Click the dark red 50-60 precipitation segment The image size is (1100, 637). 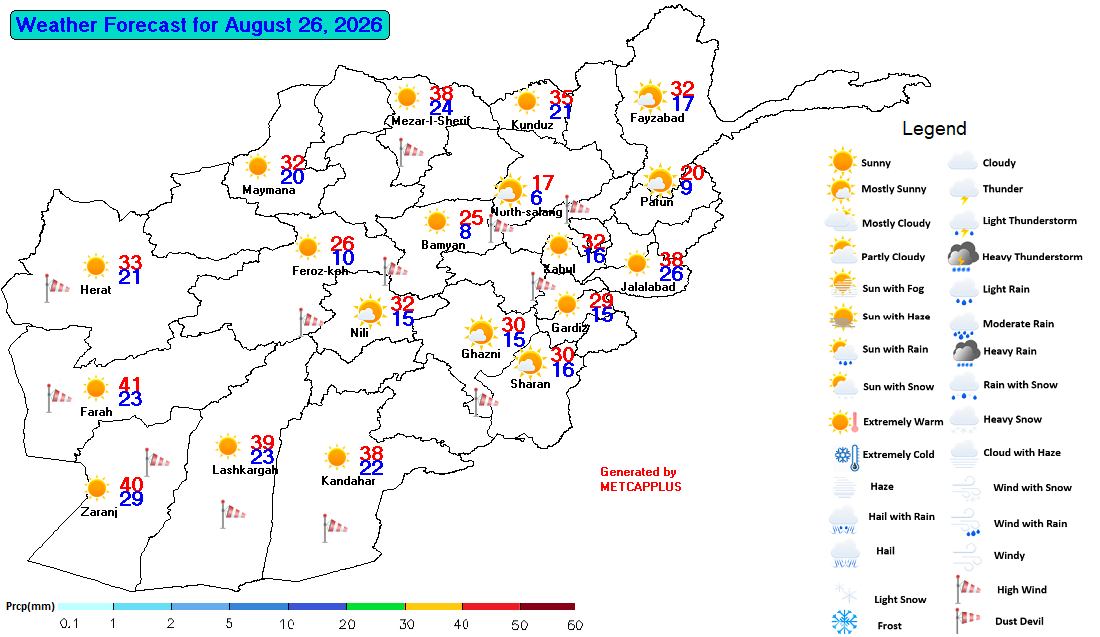(x=547, y=606)
